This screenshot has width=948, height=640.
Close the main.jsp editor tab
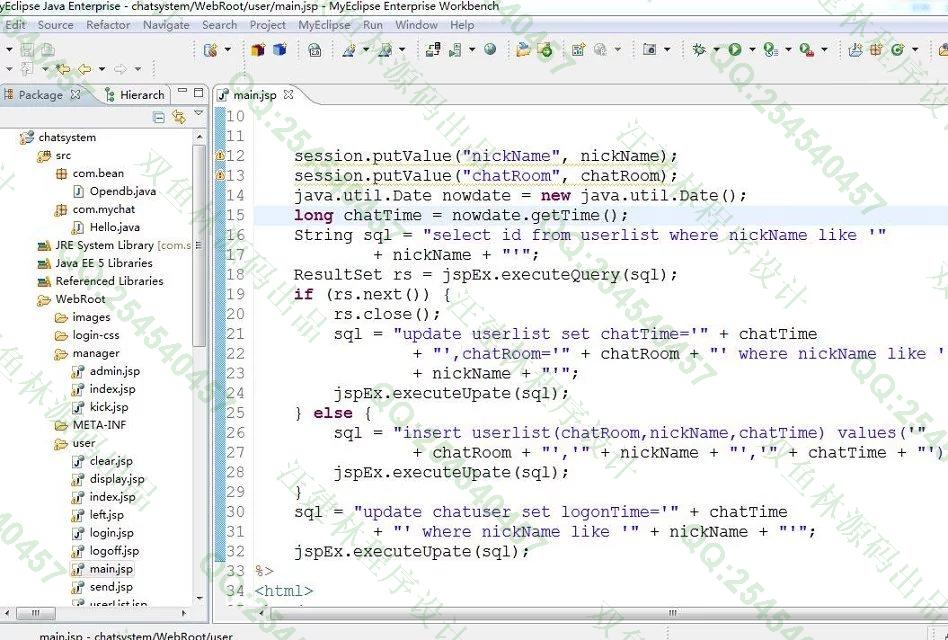289,95
